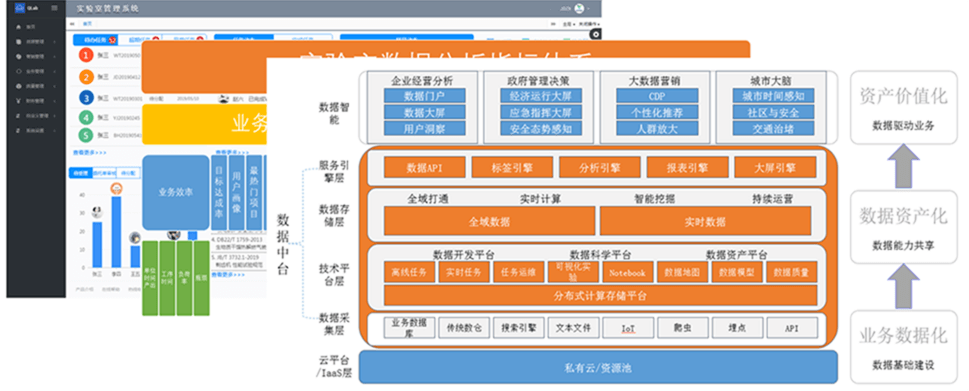Click the Notebook box

click(x=627, y=272)
